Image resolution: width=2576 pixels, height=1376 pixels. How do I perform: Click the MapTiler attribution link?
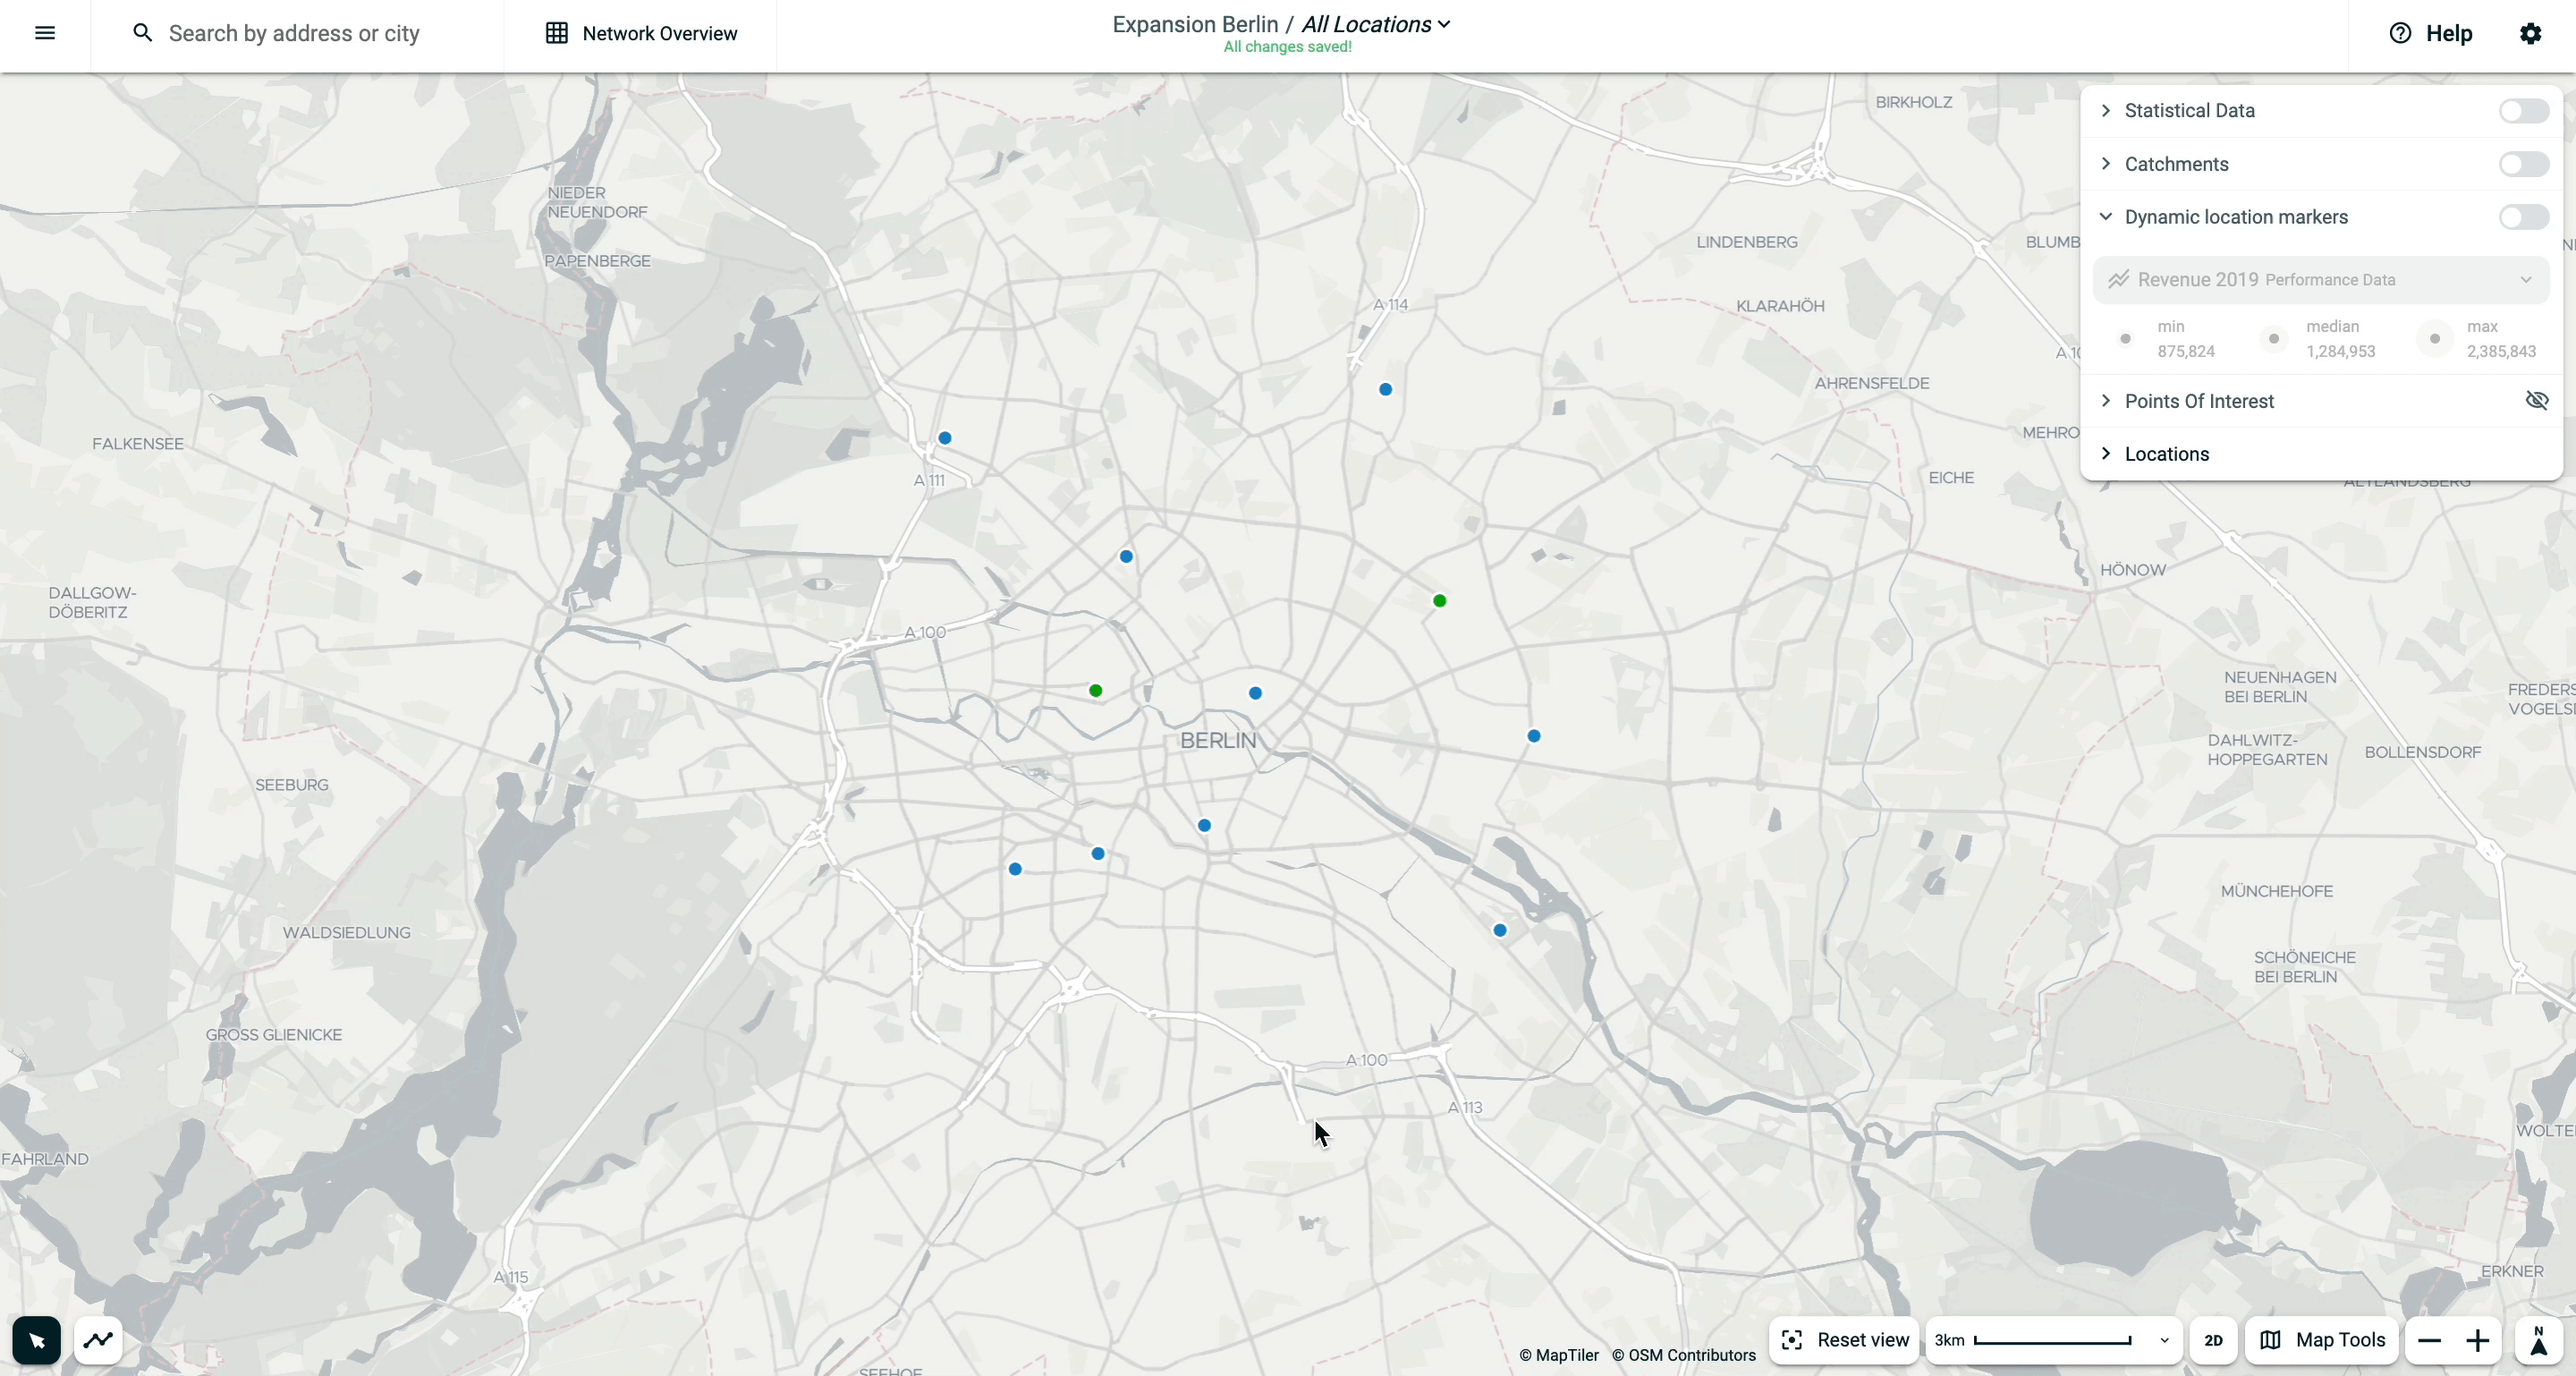point(1559,1355)
